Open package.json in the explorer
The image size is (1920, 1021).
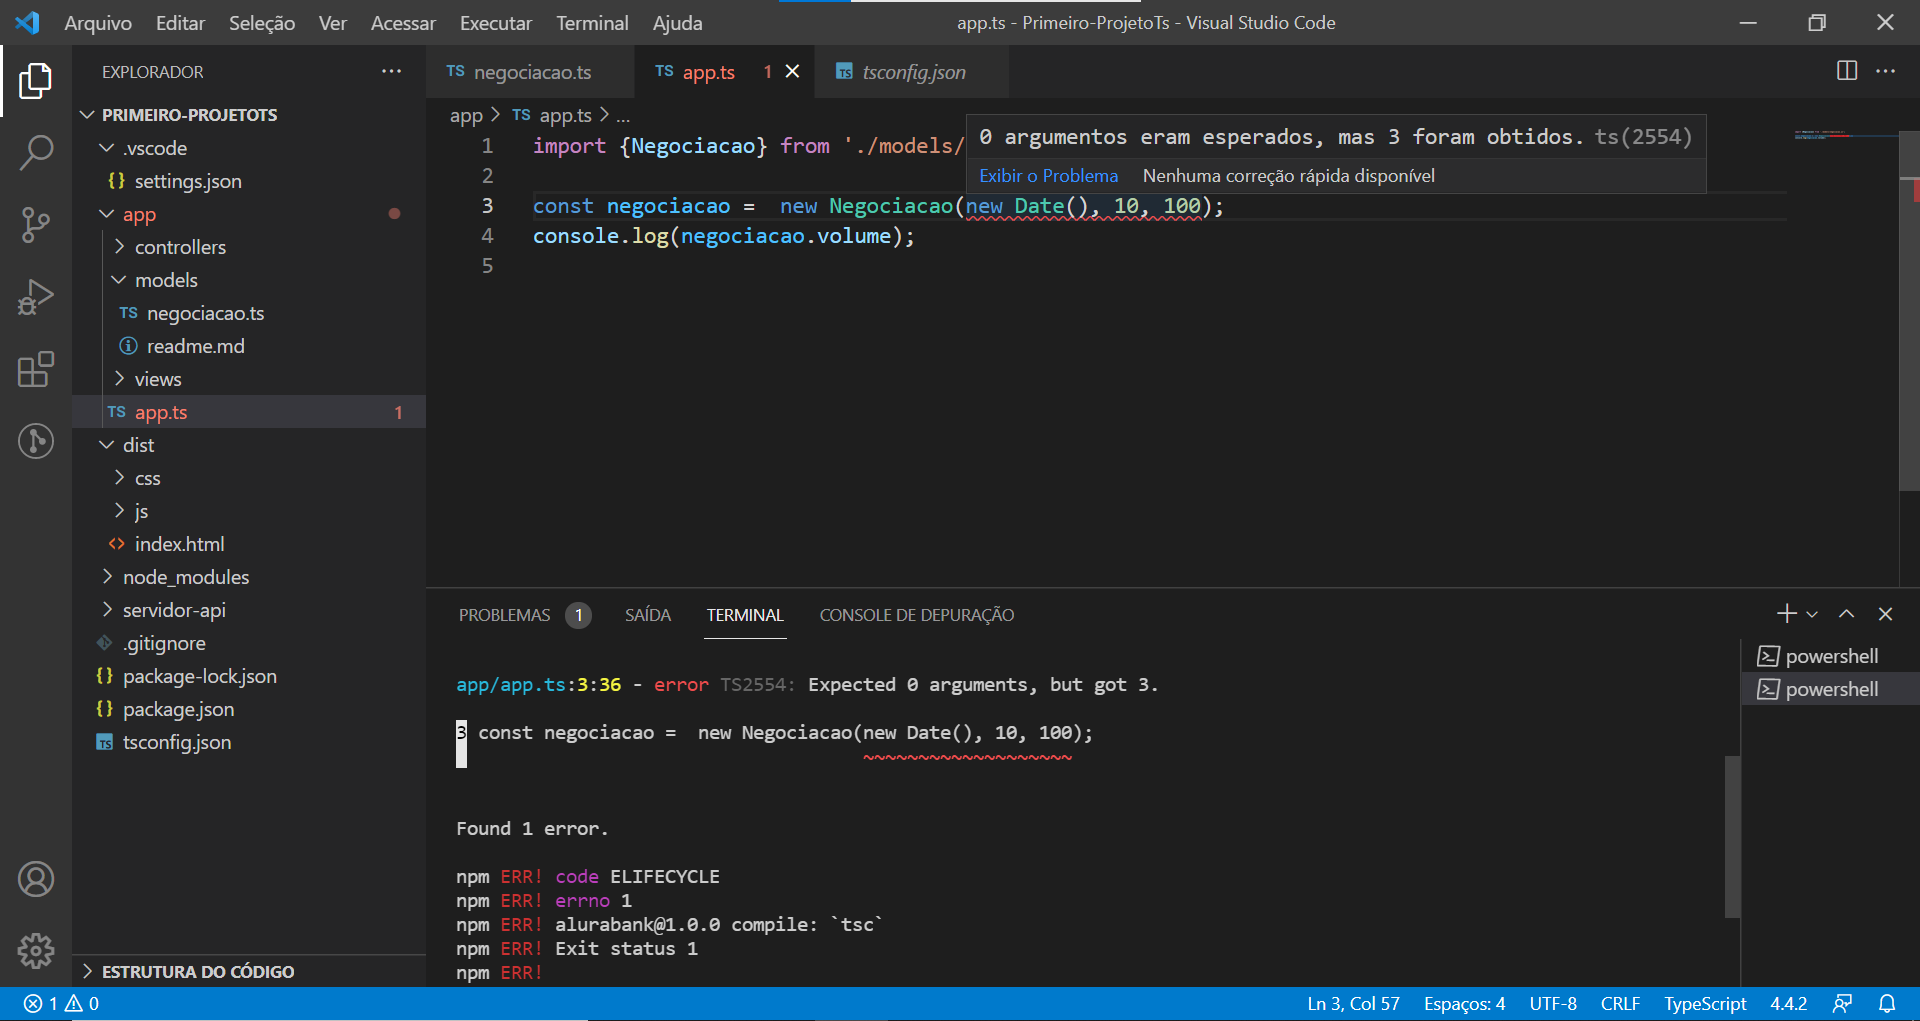251,709
